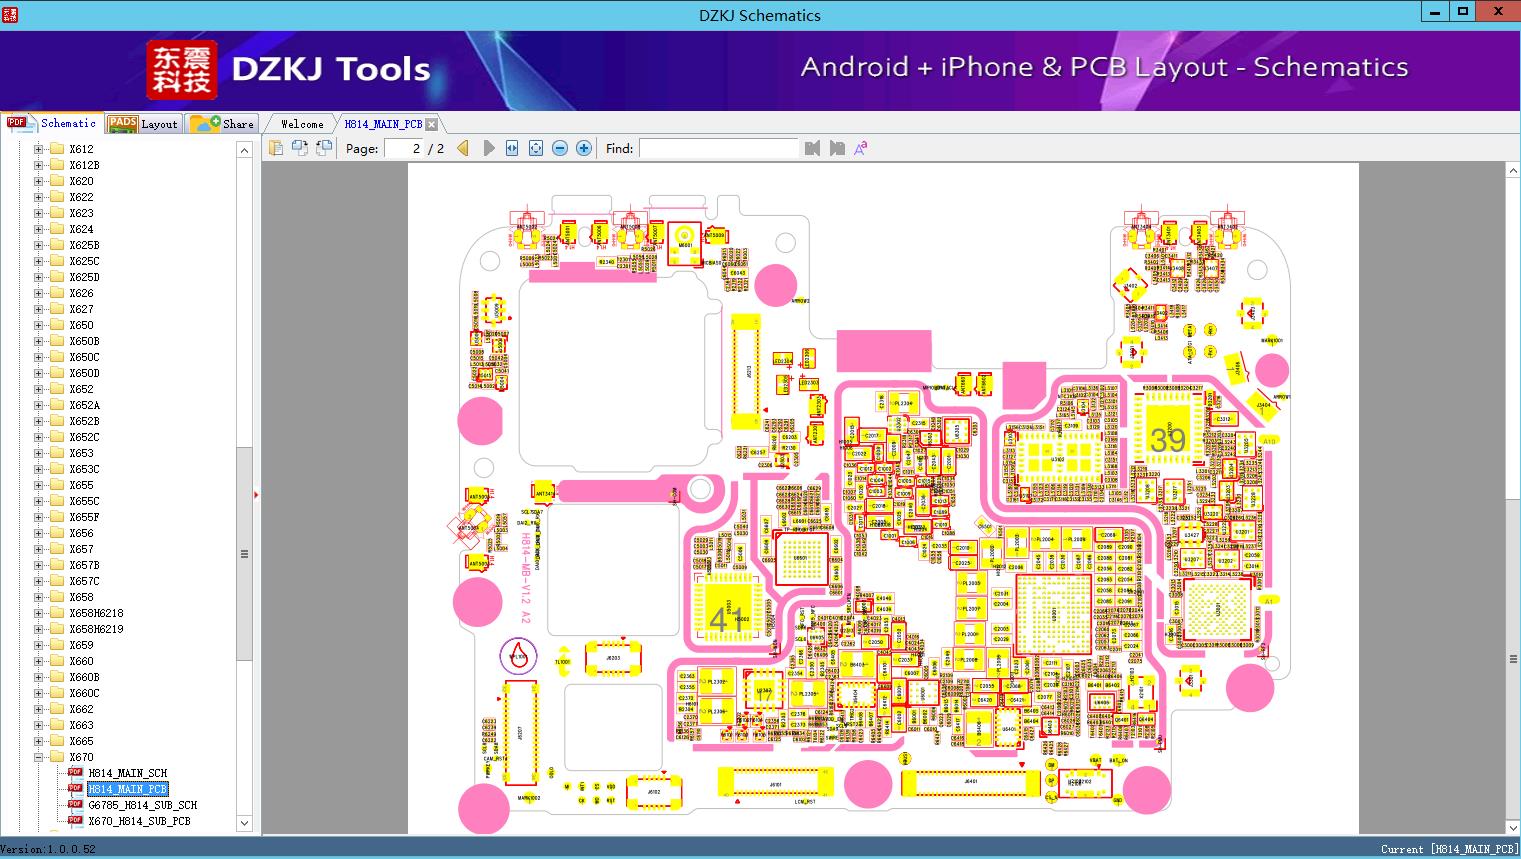This screenshot has width=1521, height=859.
Task: Expand the X659 folder node
Action: pos(39,645)
